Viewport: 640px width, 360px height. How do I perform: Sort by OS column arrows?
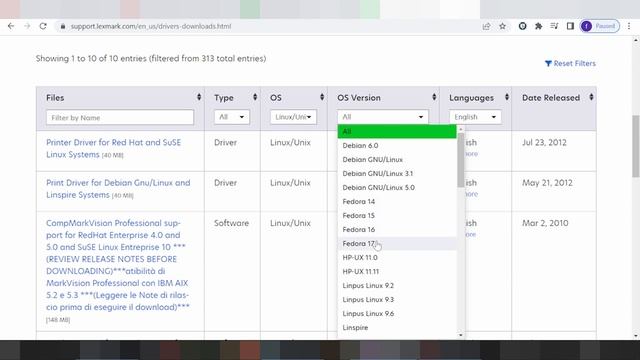pyautogui.click(x=322, y=97)
